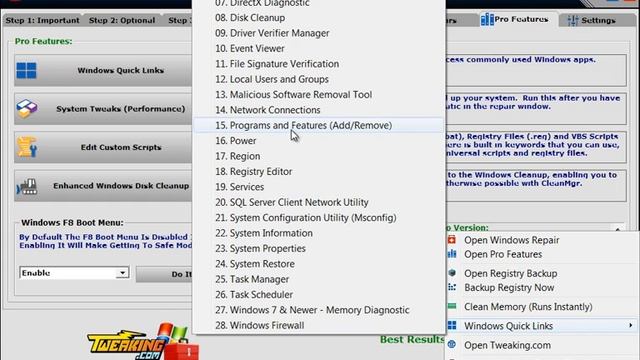Viewport: 640px width, 360px height.
Task: Click the Edit Custom Scripts button
Action: point(103,147)
